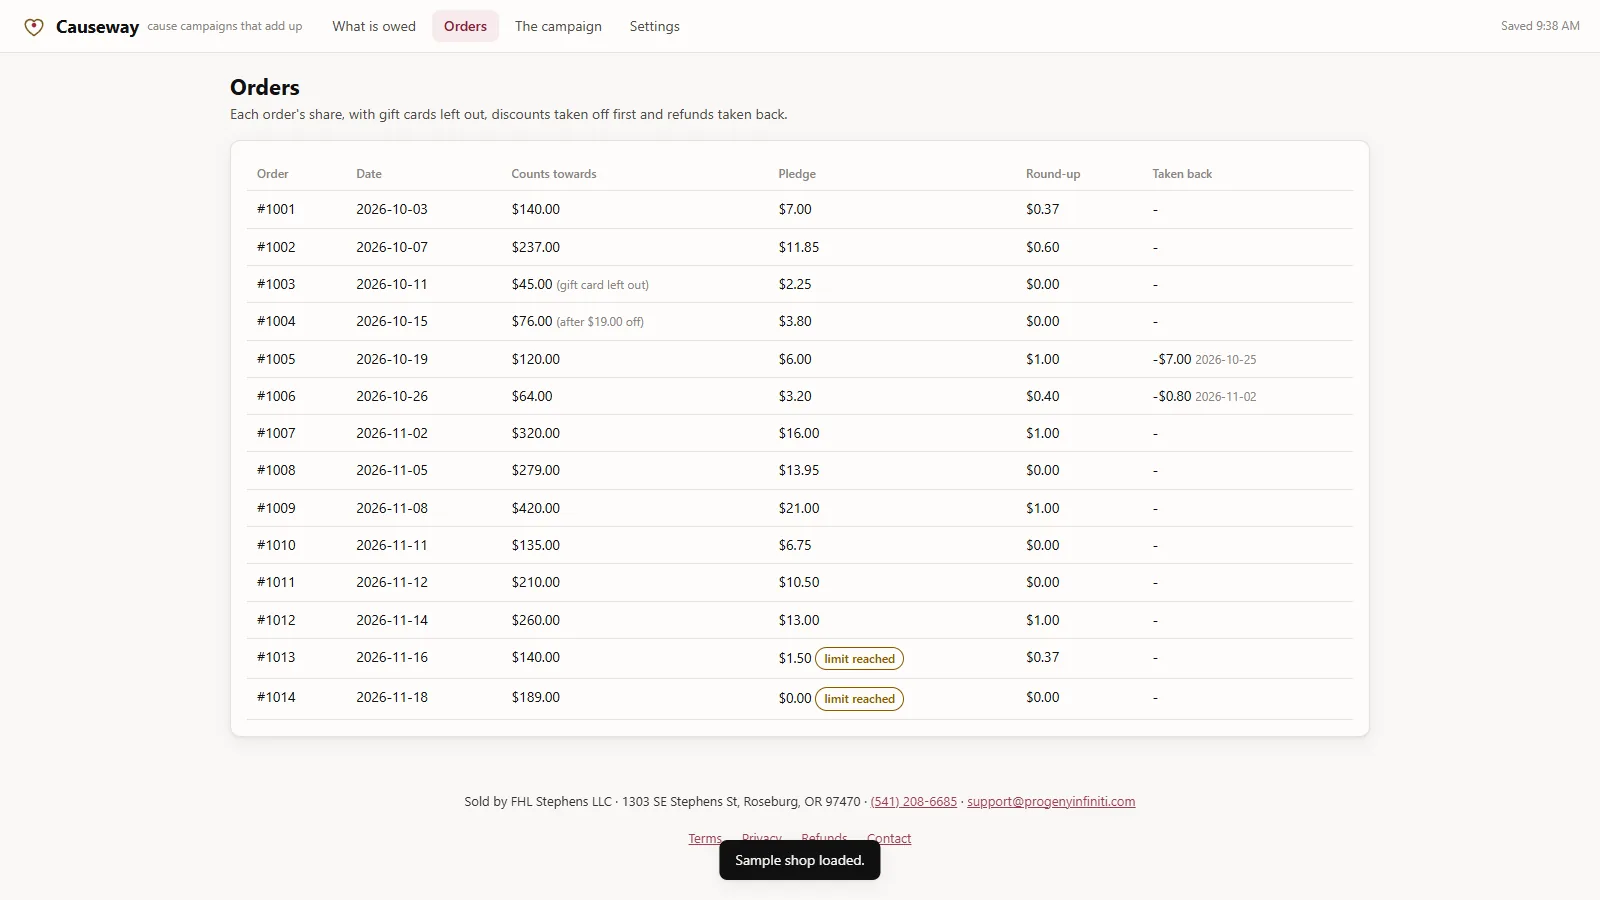
Task: Click the Causeway brand name
Action: [97, 27]
